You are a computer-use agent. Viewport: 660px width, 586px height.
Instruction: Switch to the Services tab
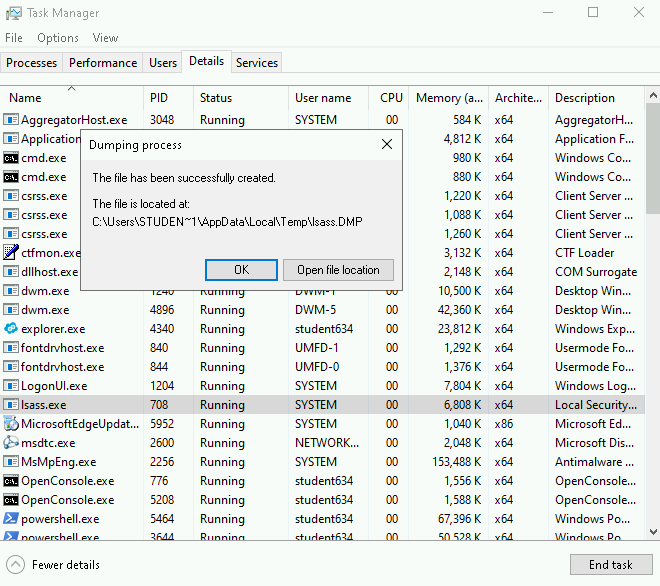point(257,63)
